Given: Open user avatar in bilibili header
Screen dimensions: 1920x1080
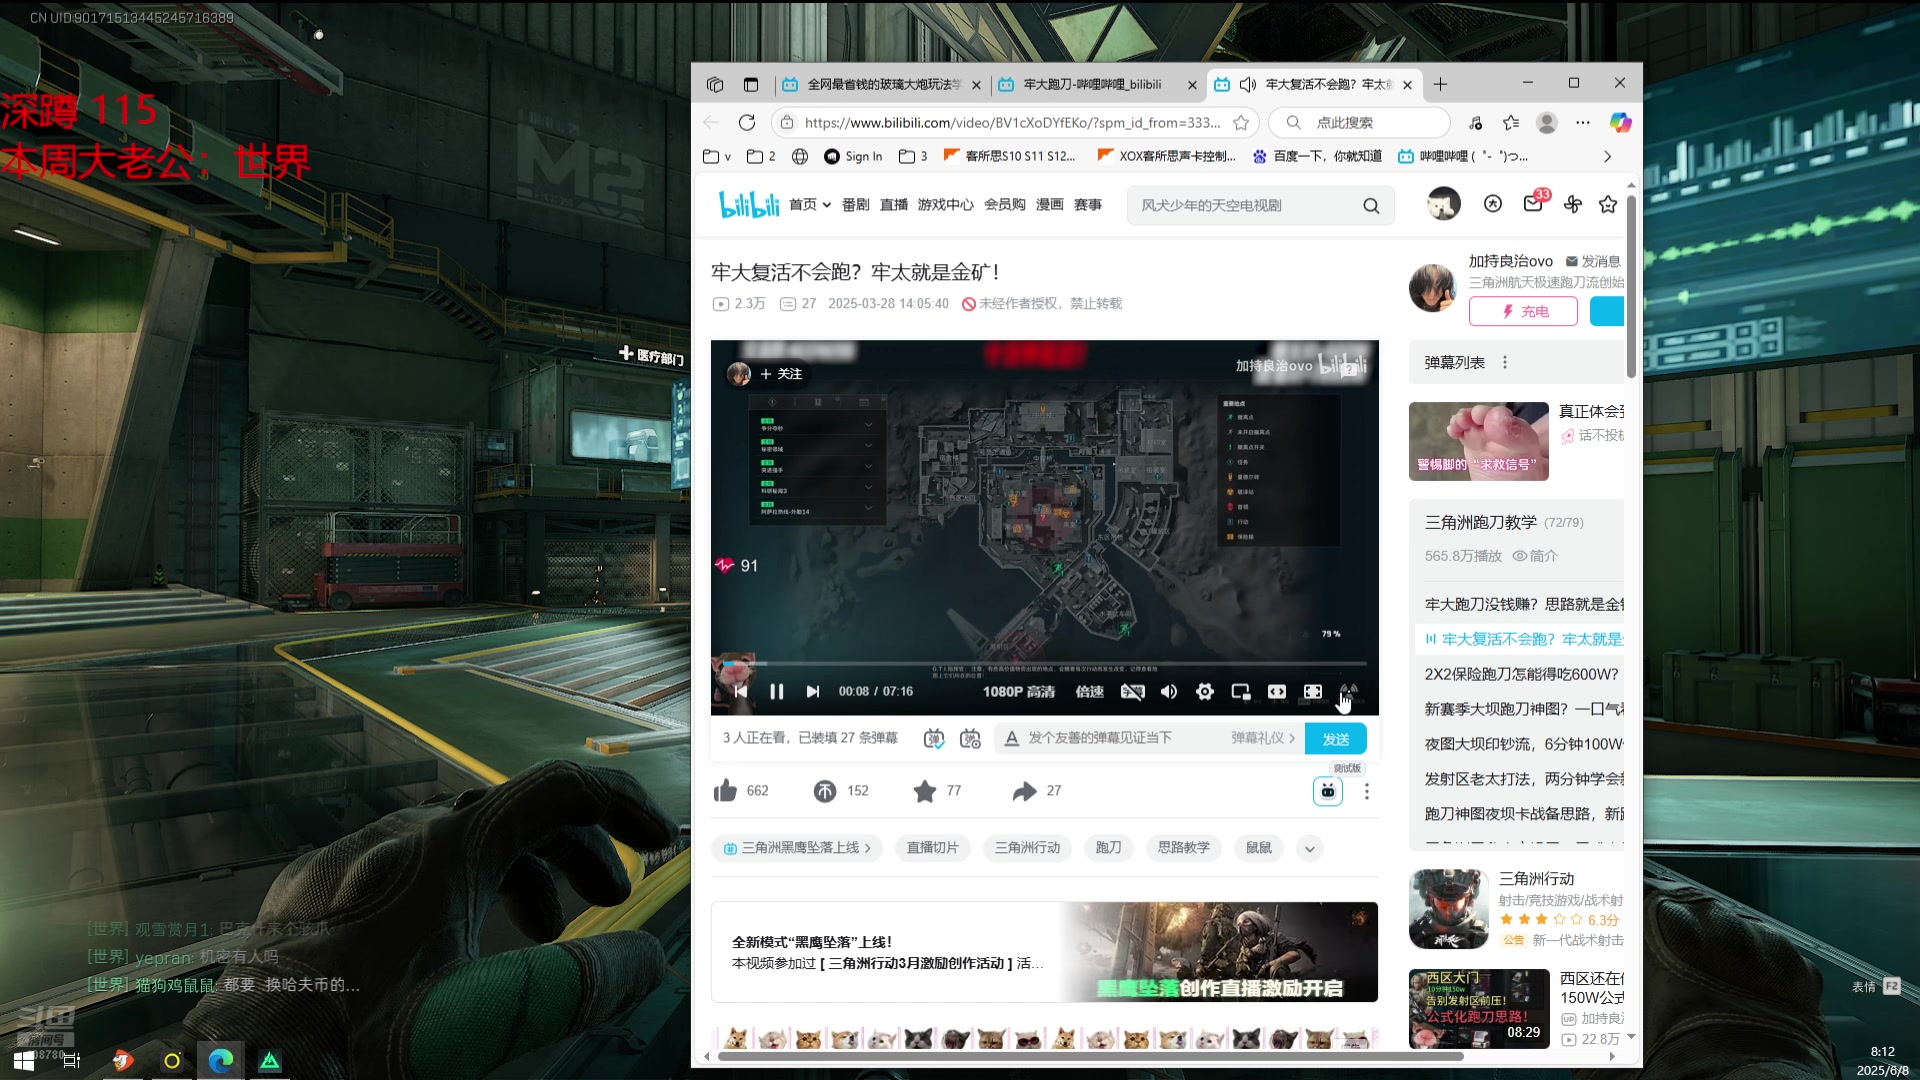Looking at the screenshot, I should click(x=1443, y=204).
